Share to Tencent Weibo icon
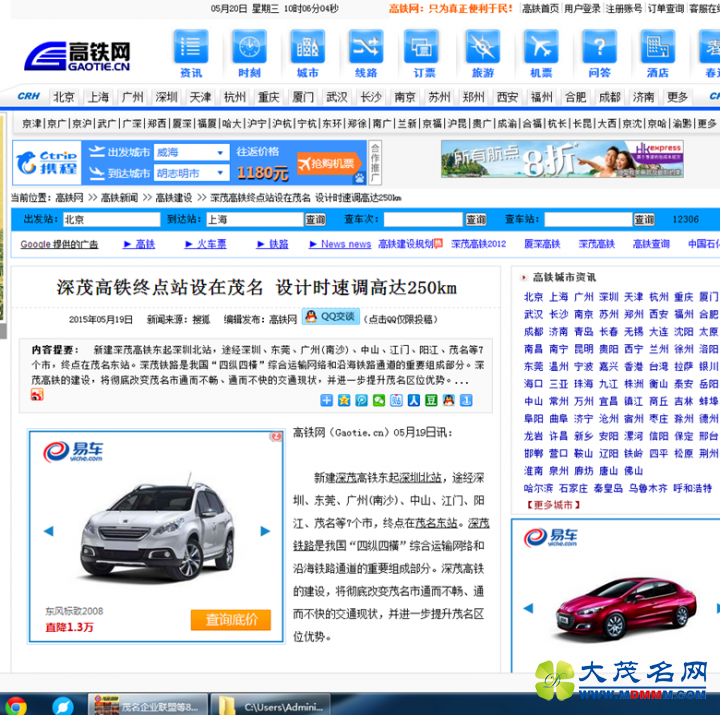 pyautogui.click(x=361, y=400)
